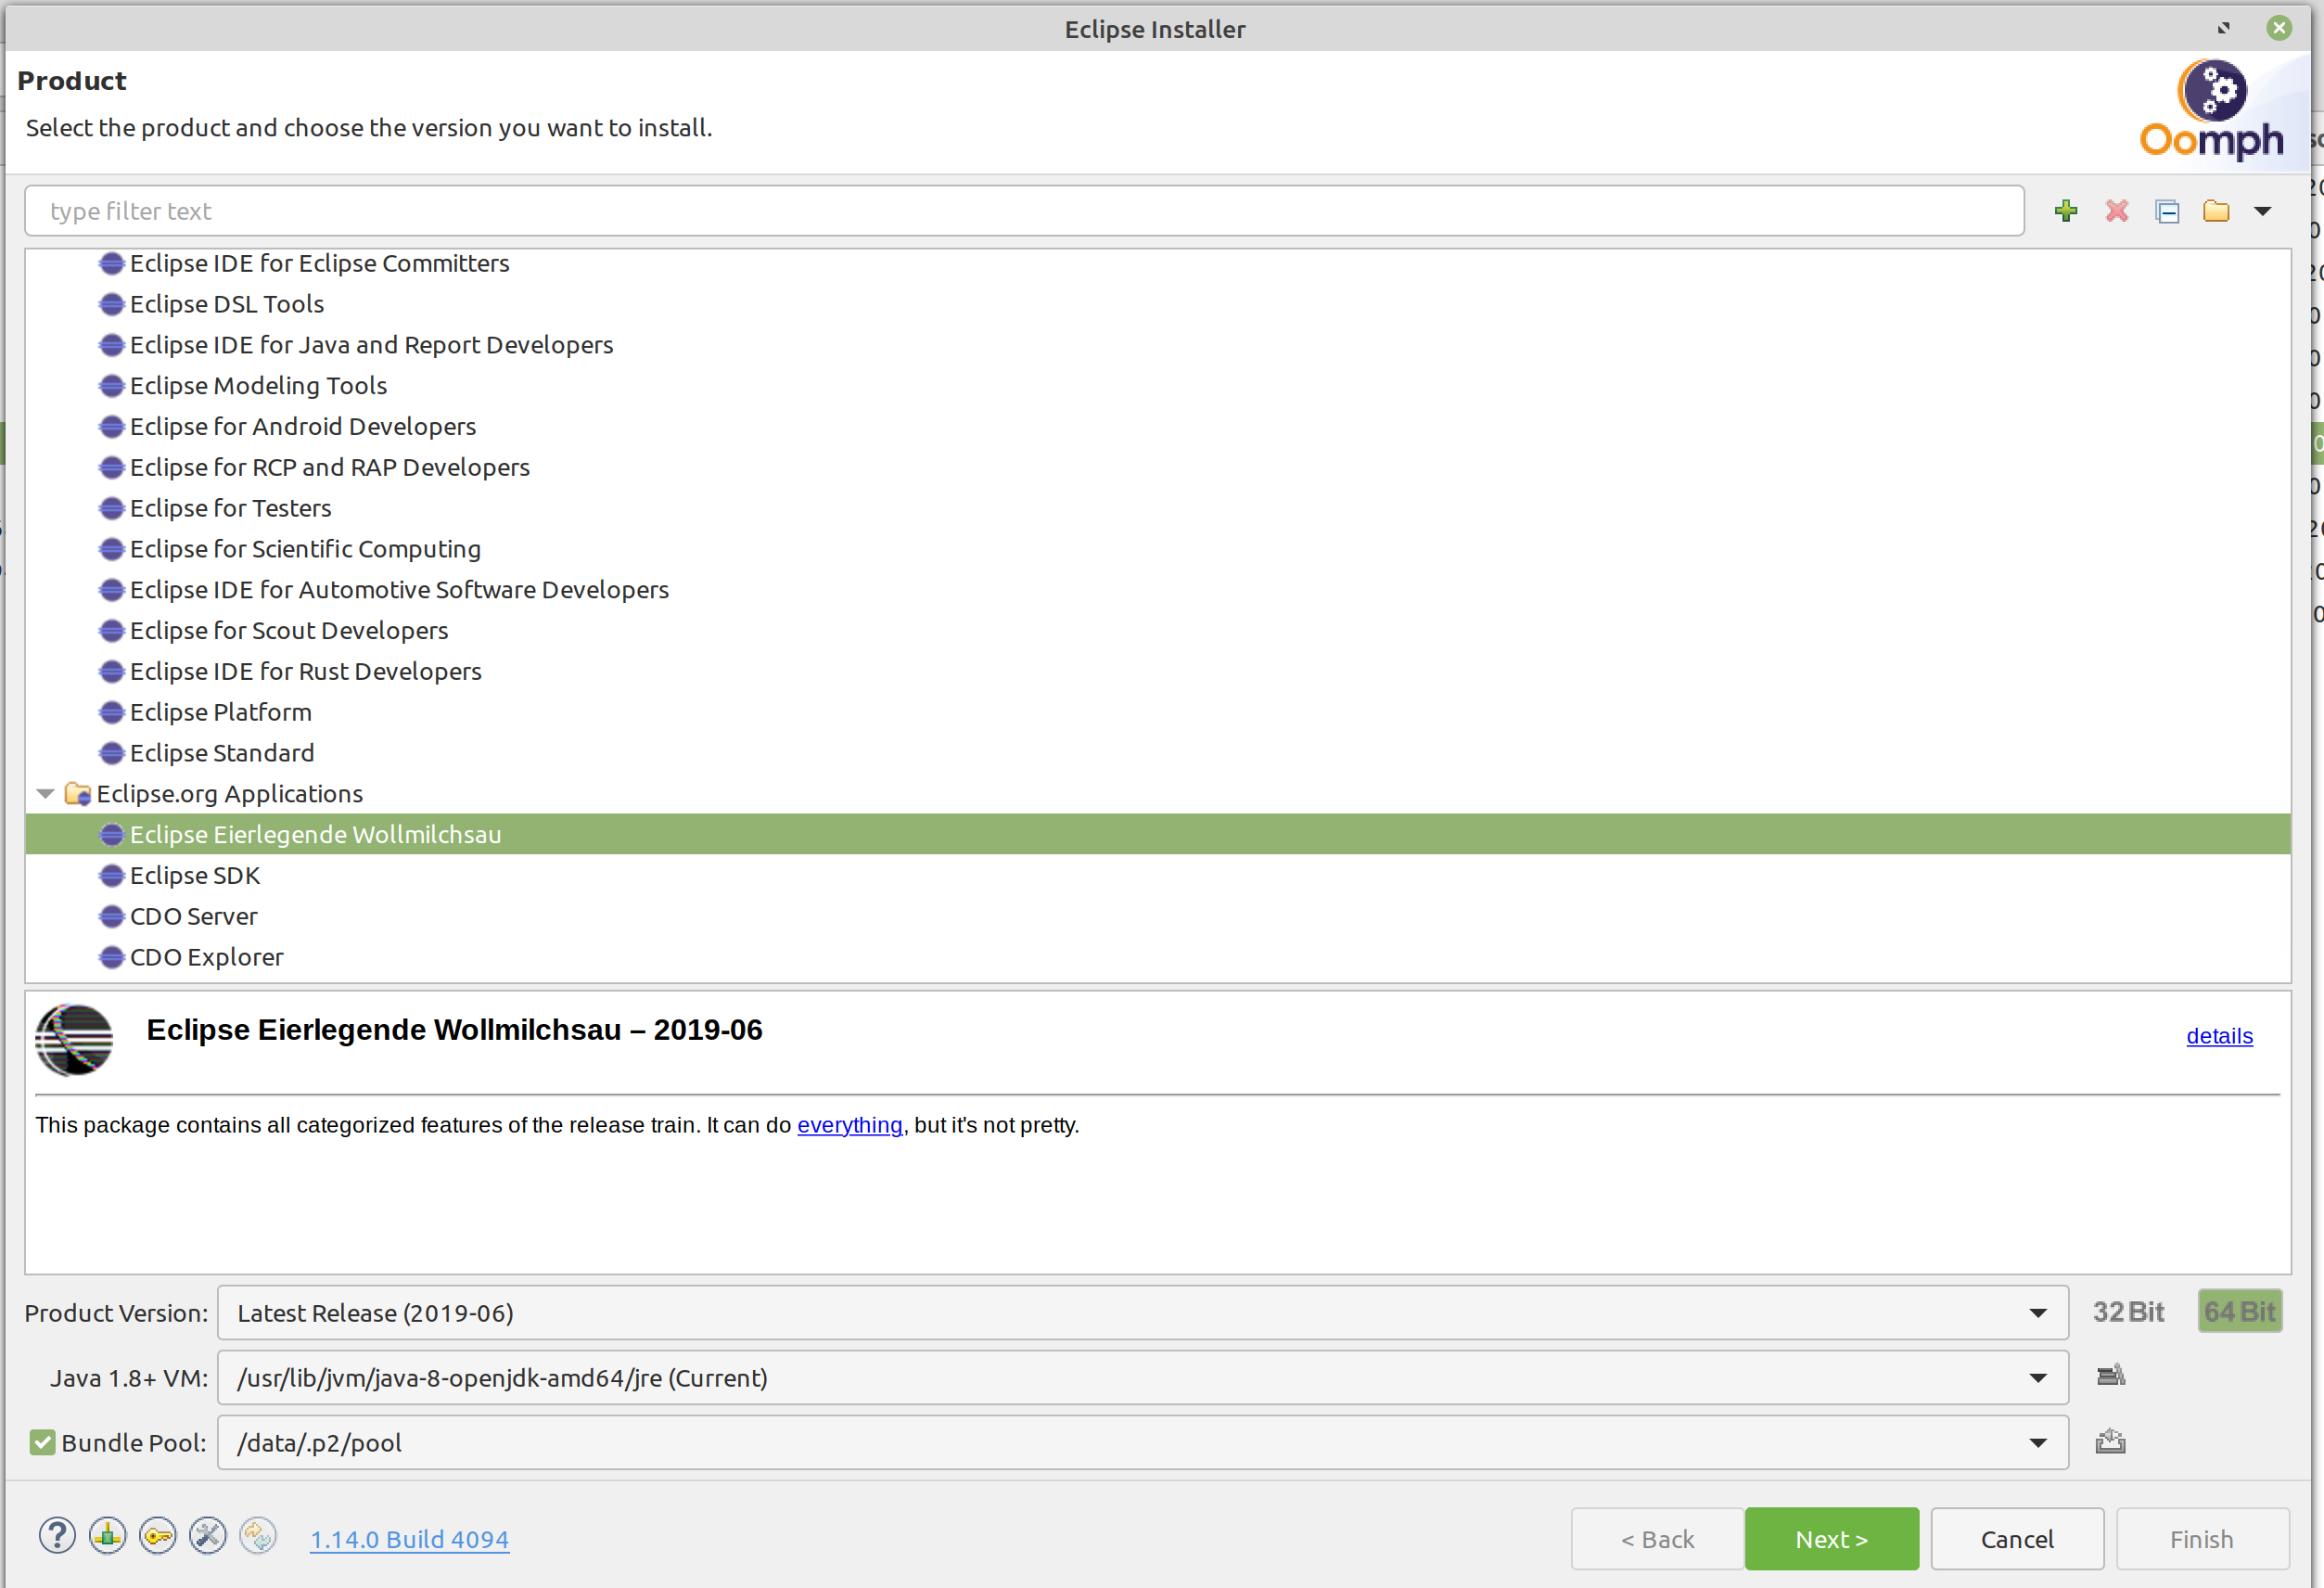Screen dimensions: 2324x1588
Task: Click the Eclipse.org Applications folder icon
Action: 77,794
